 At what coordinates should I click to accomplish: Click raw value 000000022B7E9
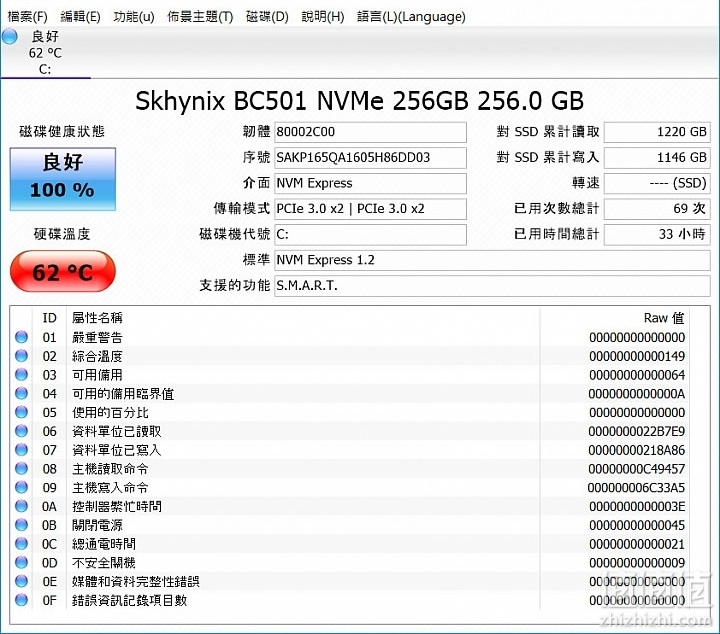(637, 432)
